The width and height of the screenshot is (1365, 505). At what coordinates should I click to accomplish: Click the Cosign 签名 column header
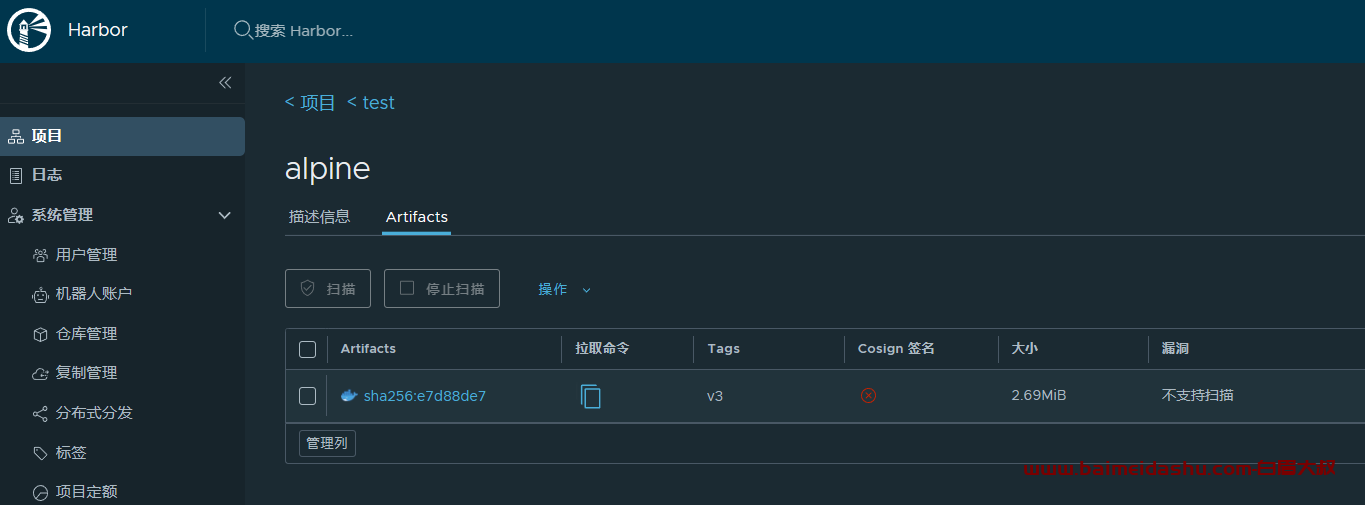896,349
